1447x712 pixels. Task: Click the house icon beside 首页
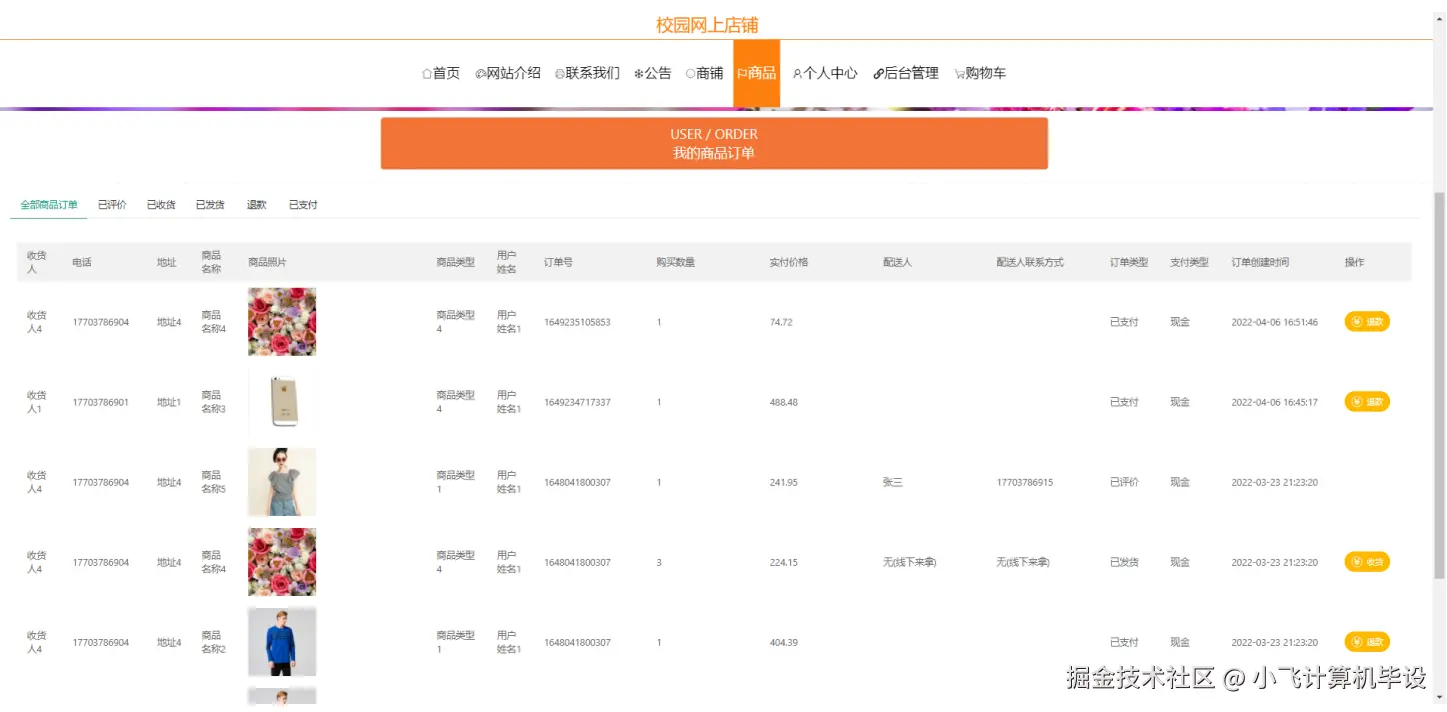coord(425,72)
